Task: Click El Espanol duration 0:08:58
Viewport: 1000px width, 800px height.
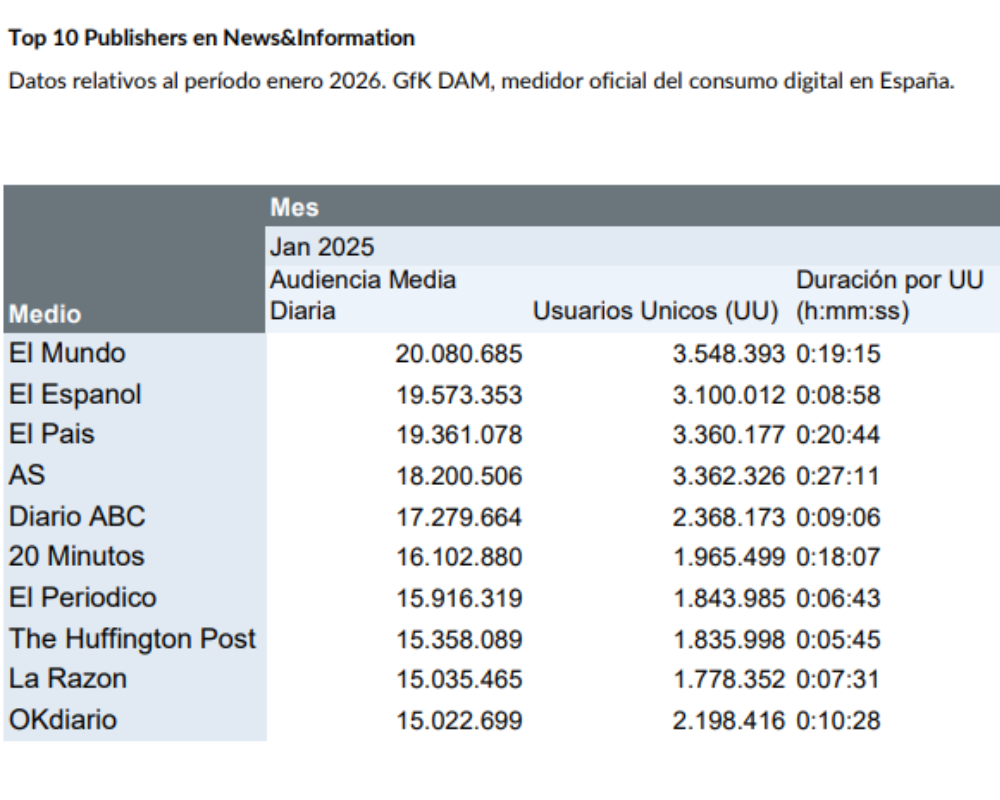Action: pyautogui.click(x=839, y=396)
